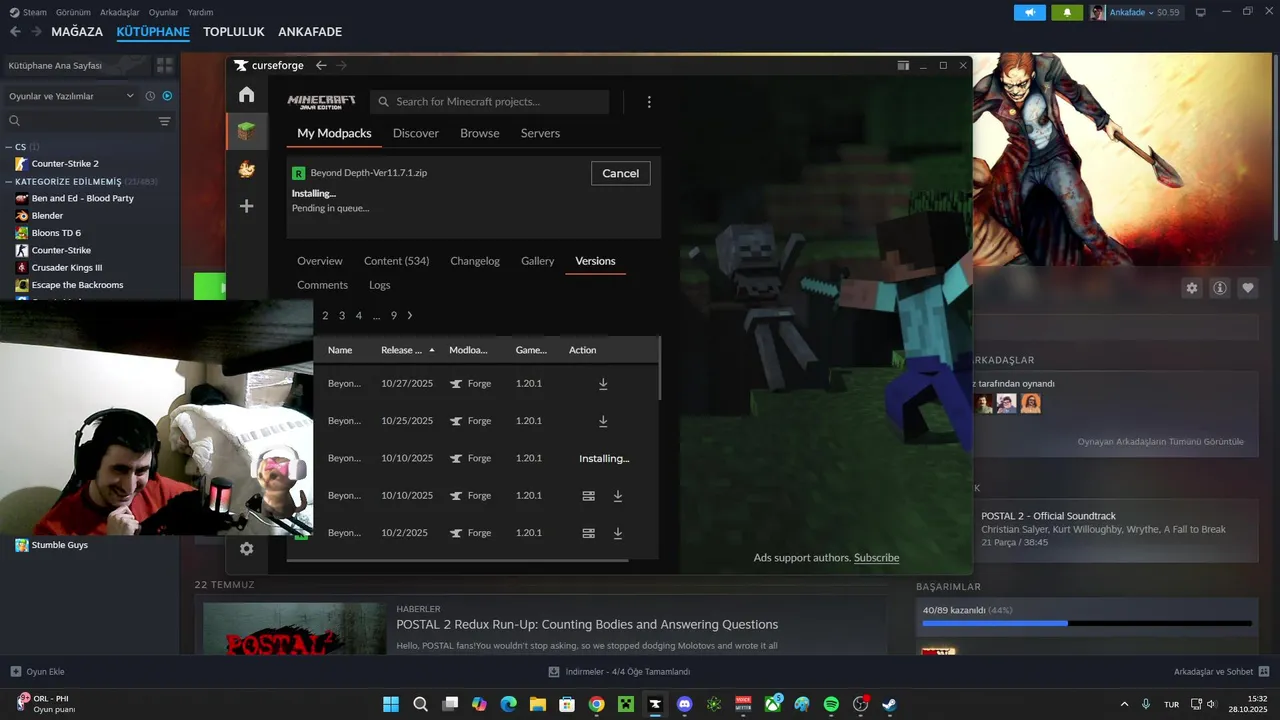This screenshot has width=1280, height=720.
Task: Open the Content (534) tab
Action: pyautogui.click(x=397, y=261)
